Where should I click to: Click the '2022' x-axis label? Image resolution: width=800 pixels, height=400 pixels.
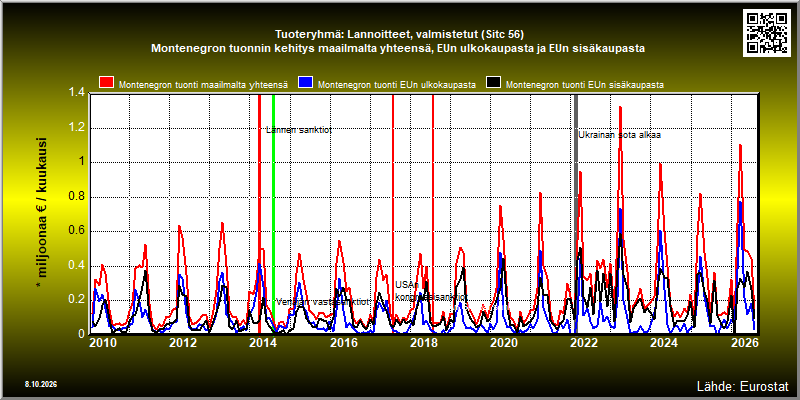pos(584,343)
